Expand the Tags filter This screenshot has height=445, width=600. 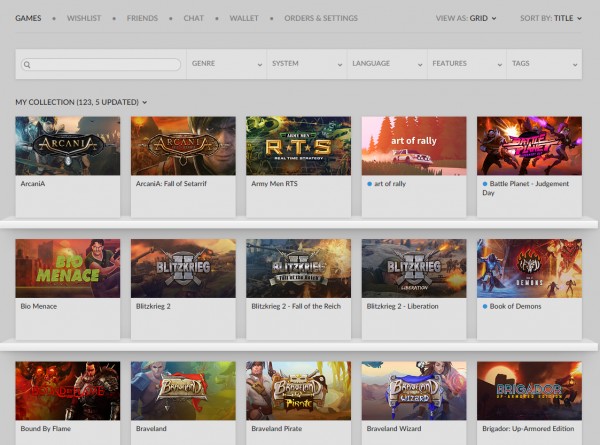pos(544,64)
